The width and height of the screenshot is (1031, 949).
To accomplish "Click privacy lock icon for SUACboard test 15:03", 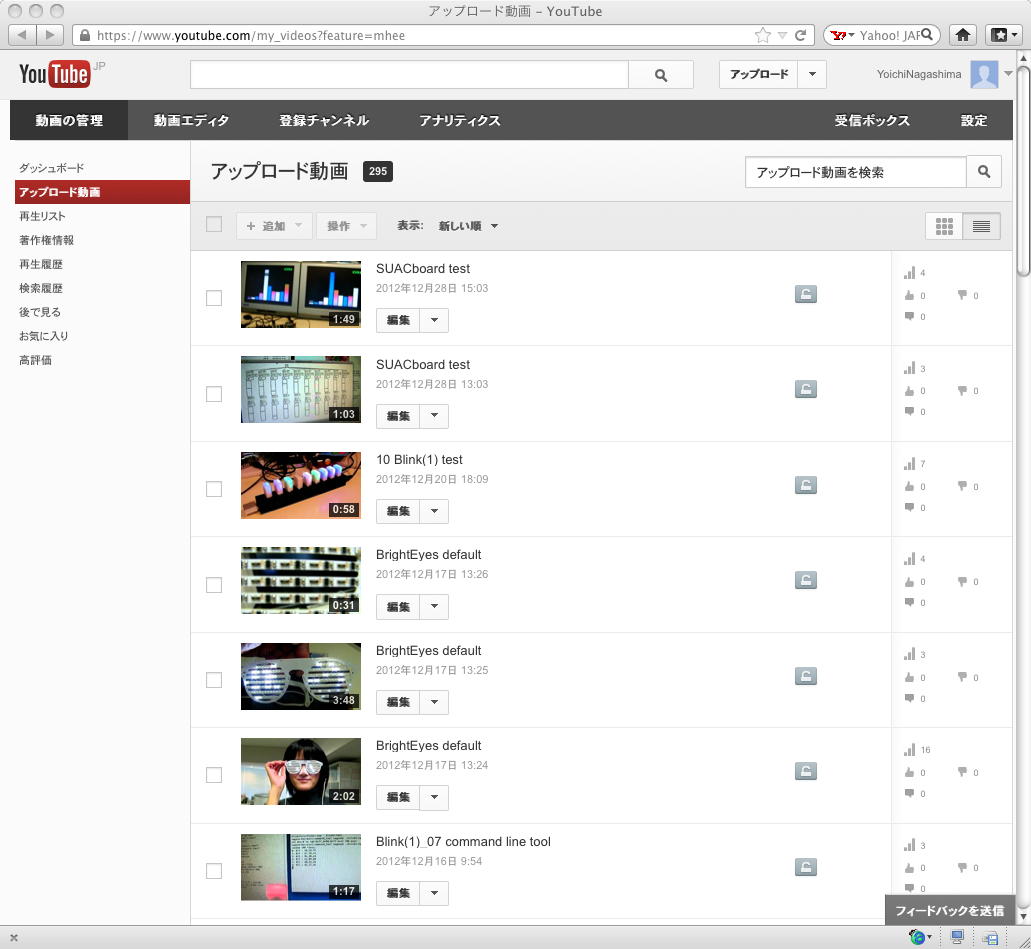I will click(805, 294).
